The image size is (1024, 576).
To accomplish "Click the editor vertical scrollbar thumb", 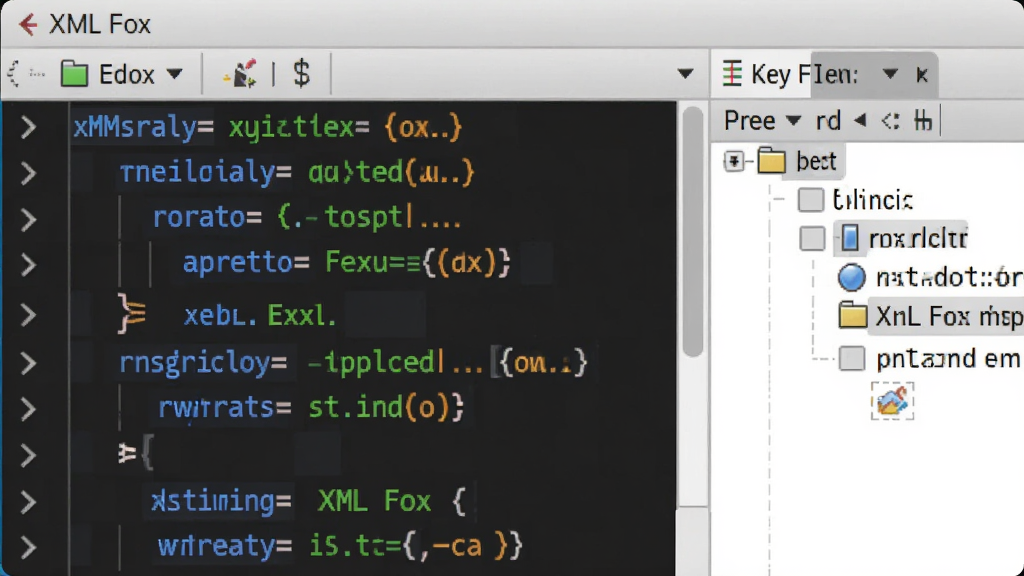I will coord(693,232).
